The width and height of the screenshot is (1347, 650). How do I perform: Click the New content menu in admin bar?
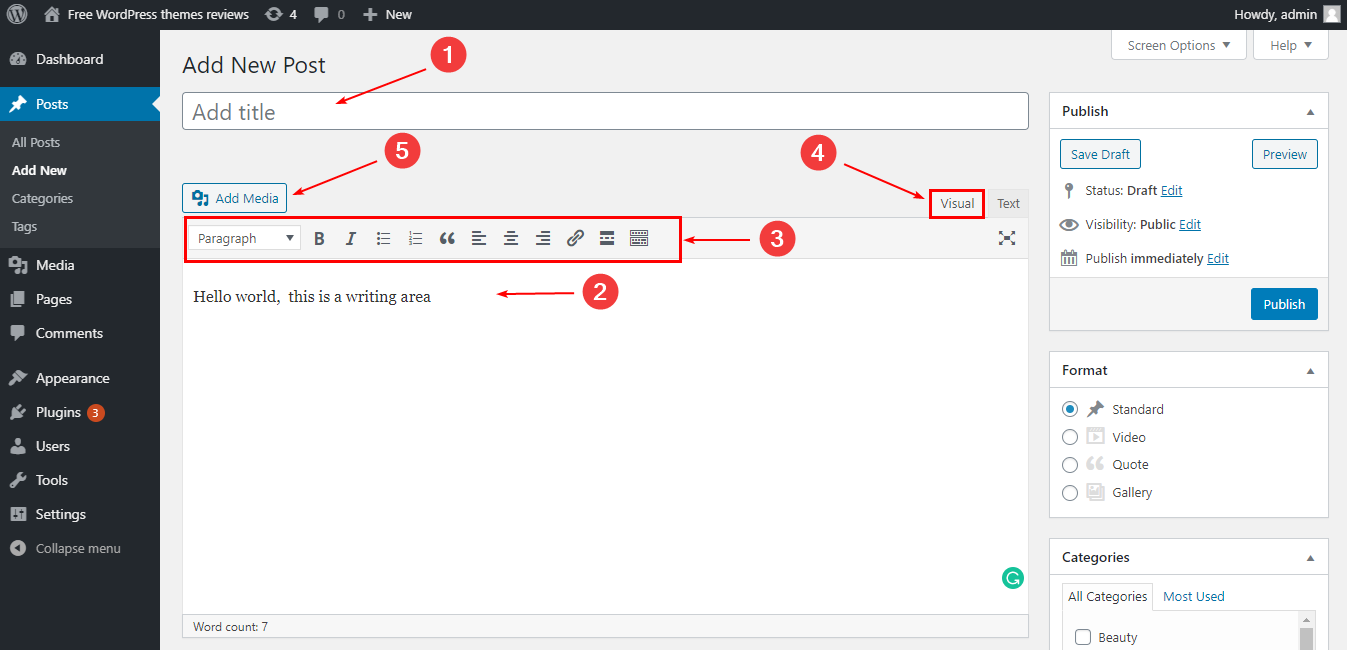point(387,14)
